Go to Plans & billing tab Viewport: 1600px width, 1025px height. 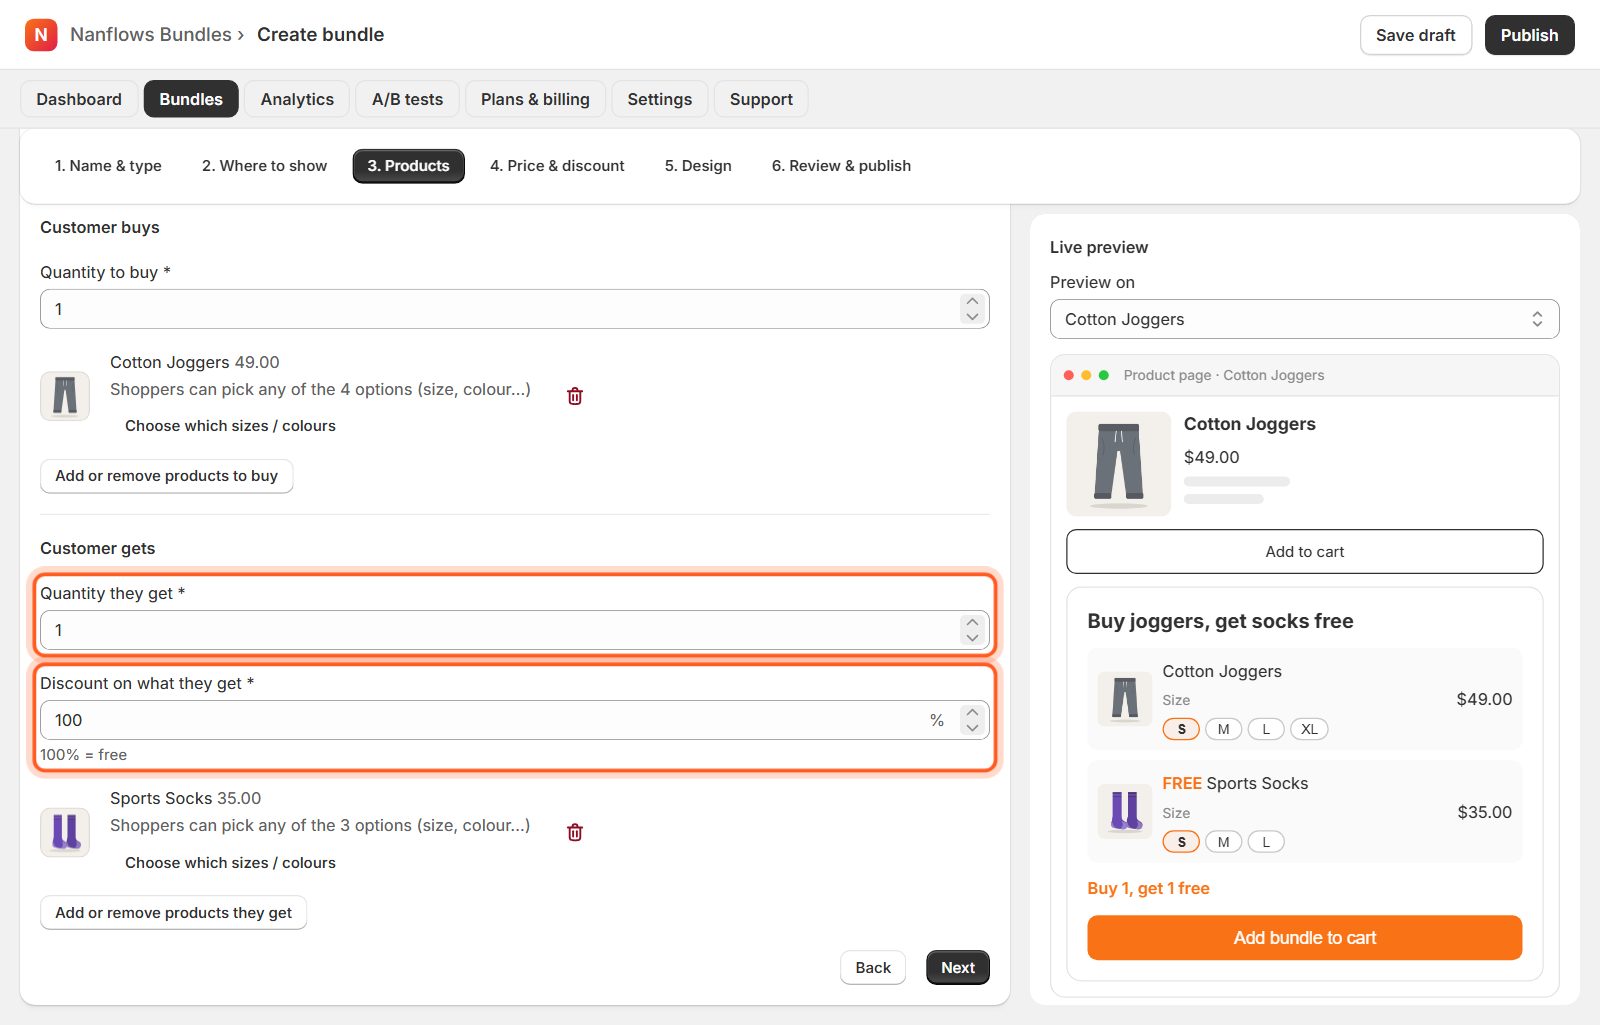535,99
